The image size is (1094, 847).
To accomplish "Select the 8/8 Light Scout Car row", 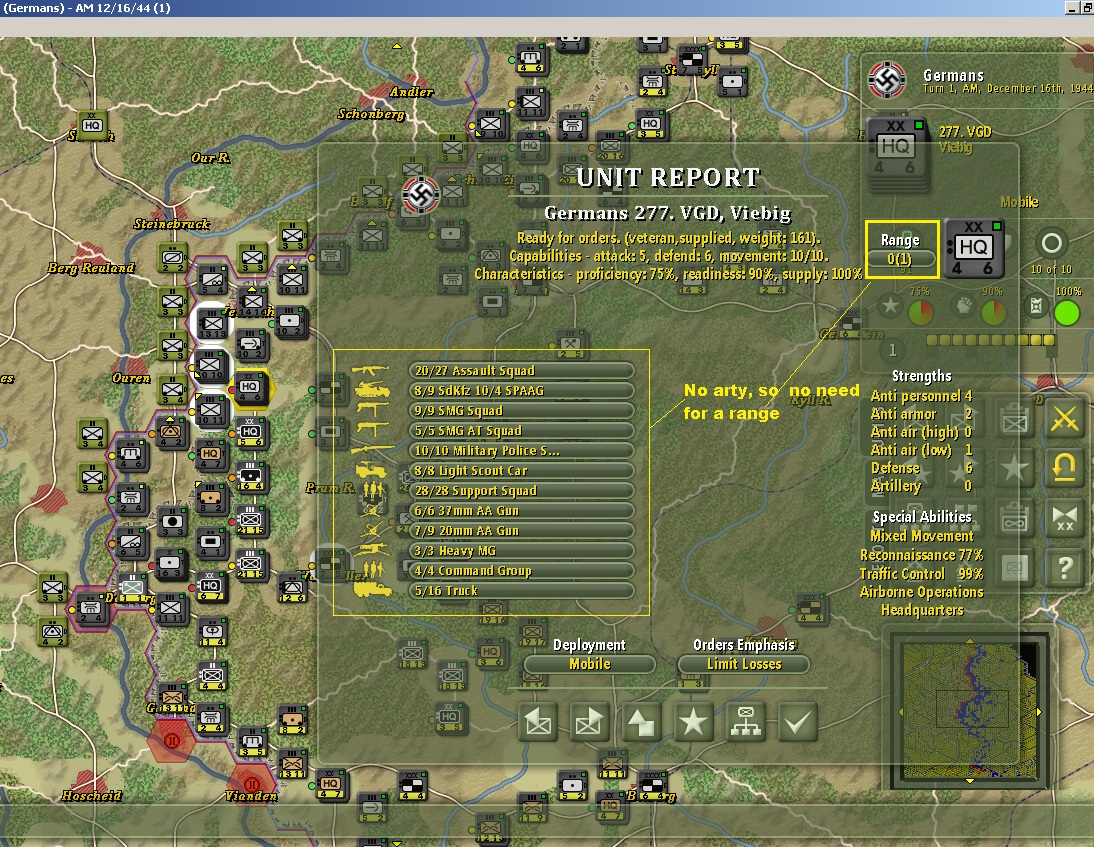I will click(x=521, y=471).
